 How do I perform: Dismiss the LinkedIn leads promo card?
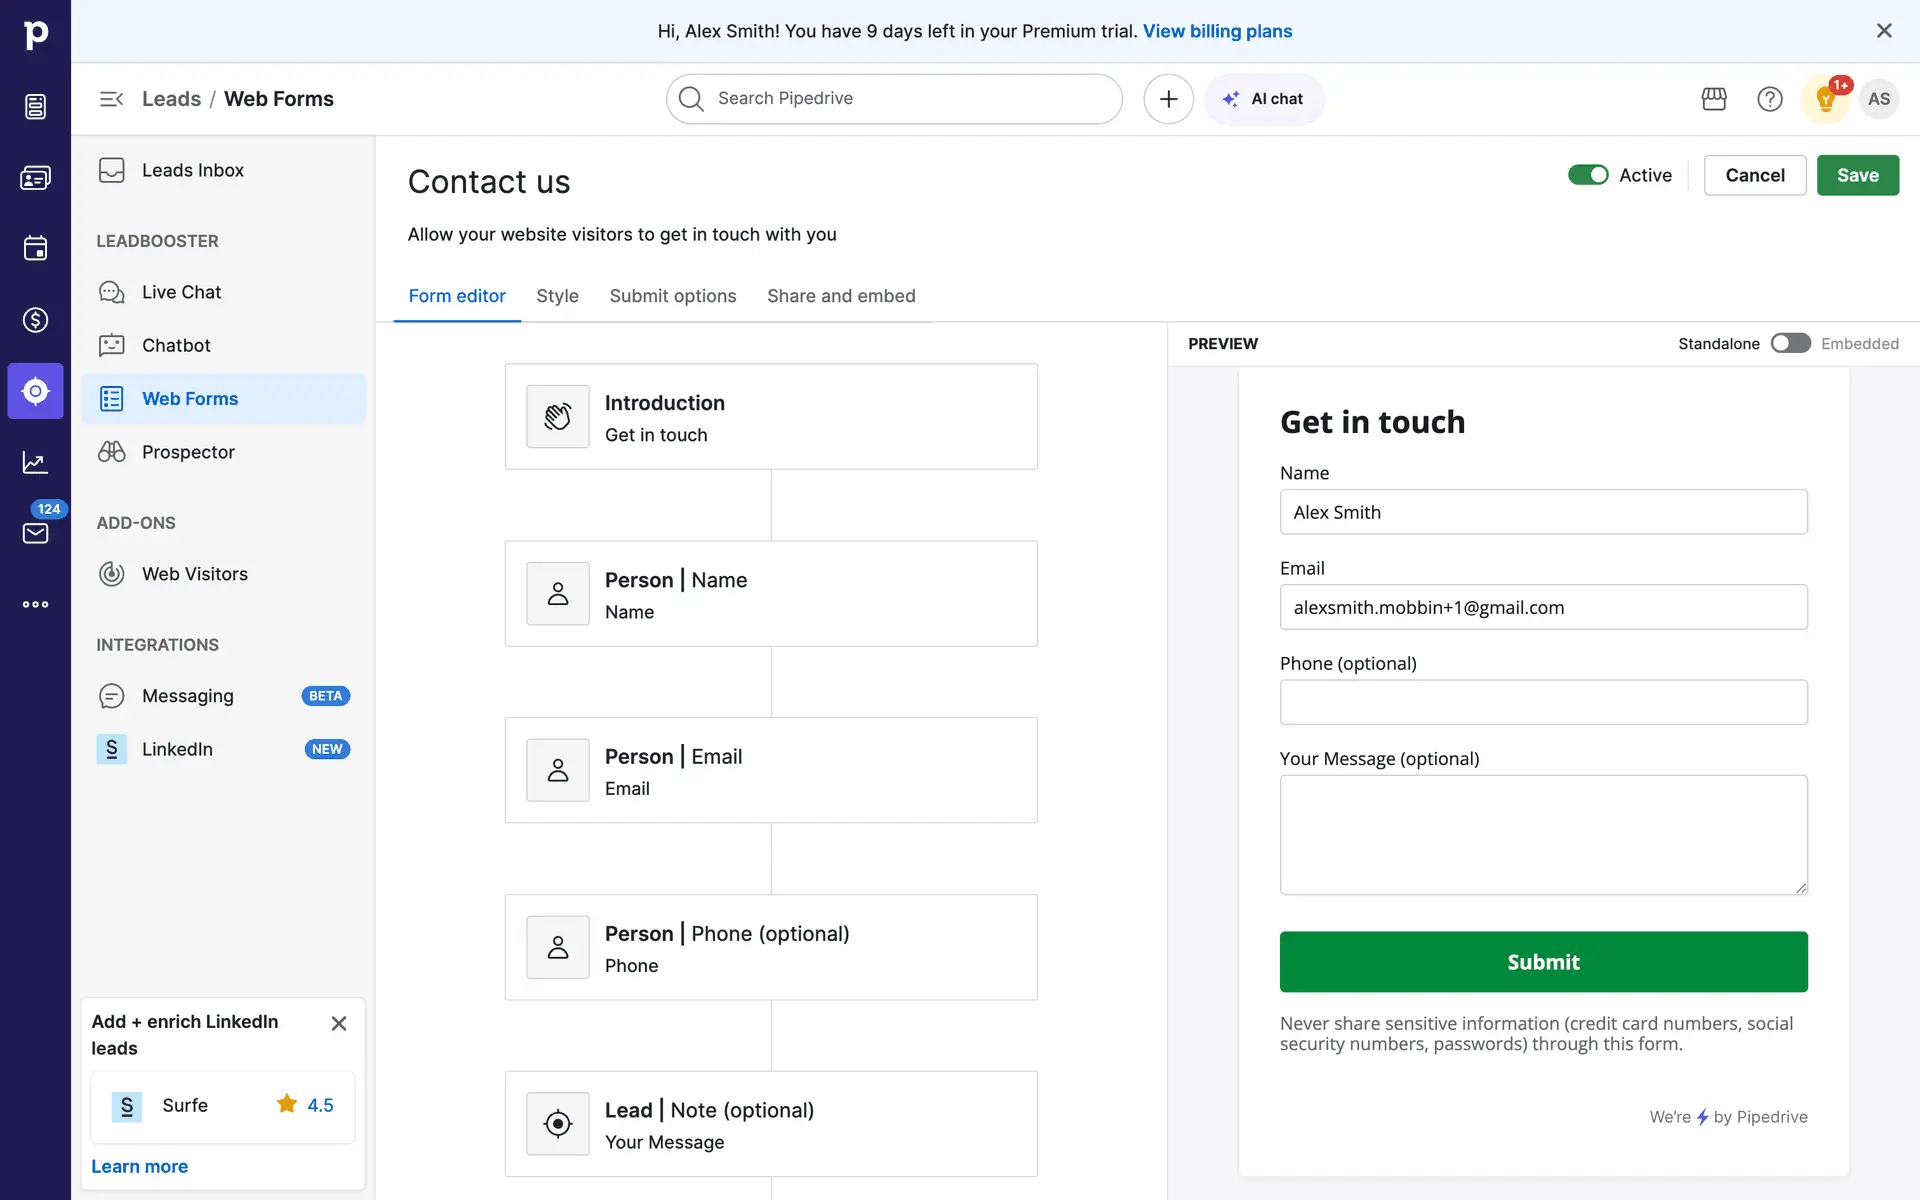(339, 1023)
